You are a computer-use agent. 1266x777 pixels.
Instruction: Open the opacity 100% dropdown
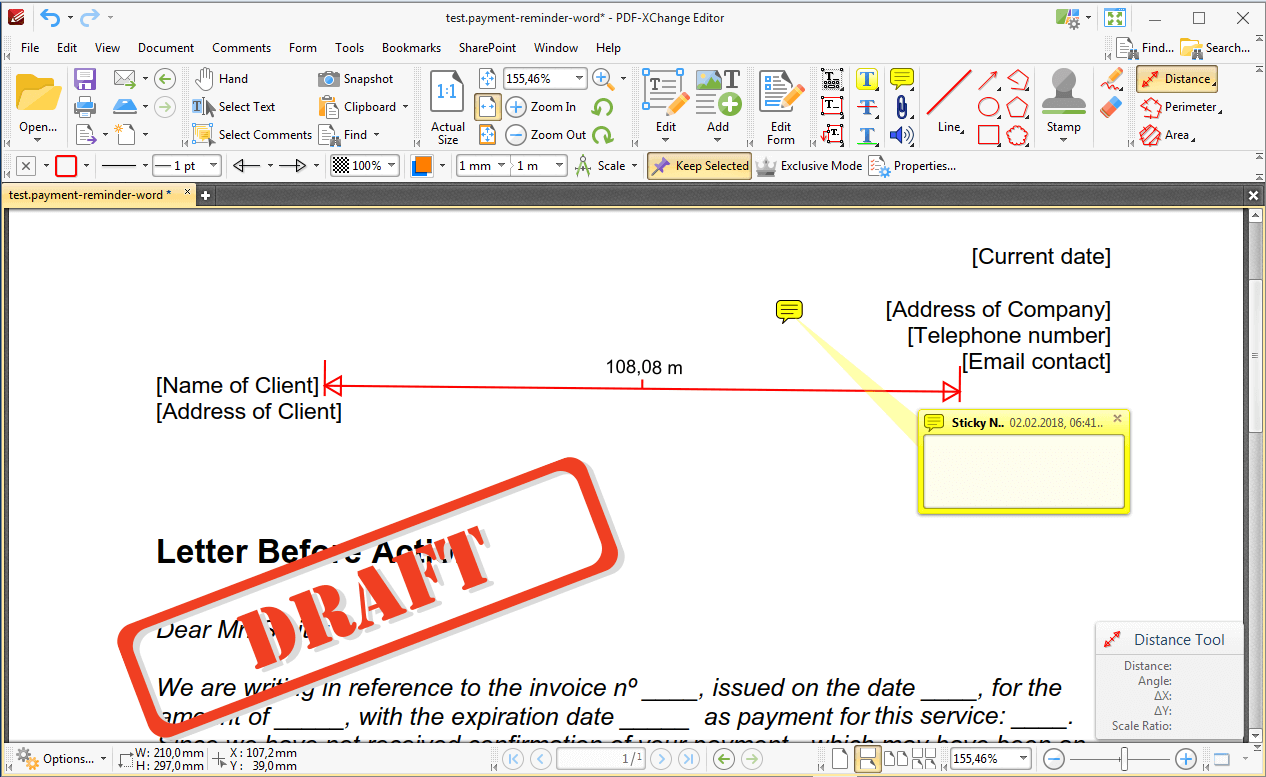click(x=390, y=166)
